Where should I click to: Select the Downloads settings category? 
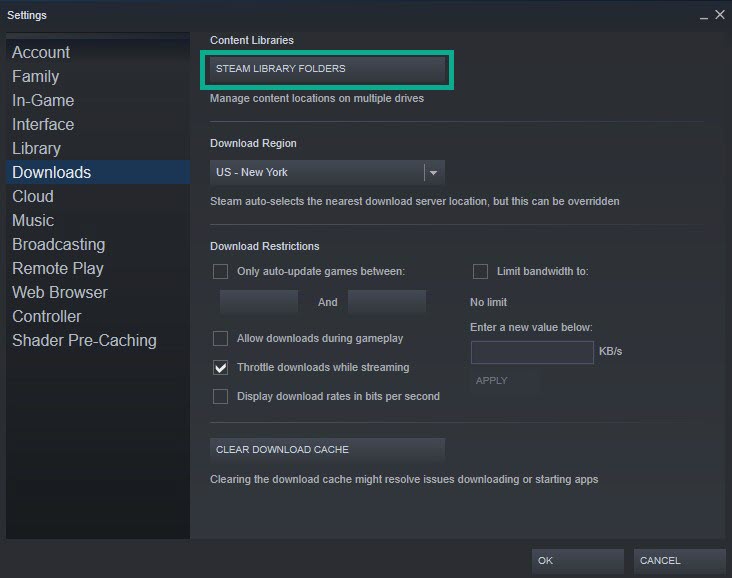tap(98, 172)
